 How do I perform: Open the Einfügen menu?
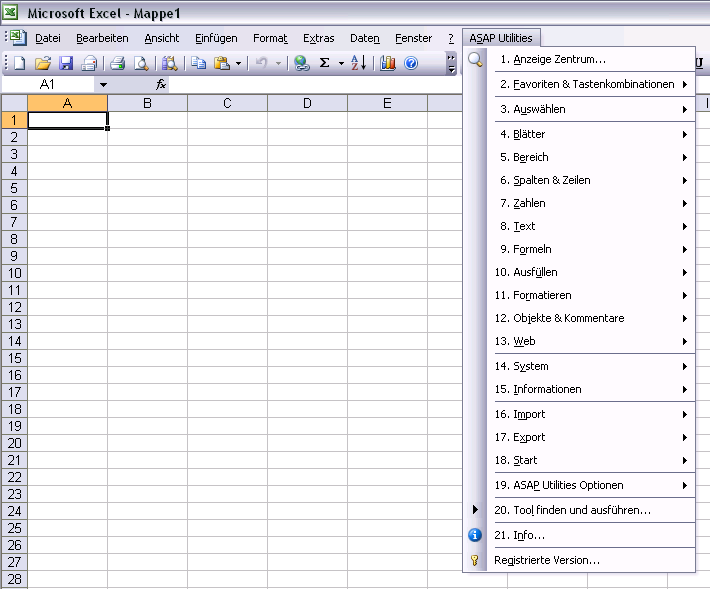point(216,38)
